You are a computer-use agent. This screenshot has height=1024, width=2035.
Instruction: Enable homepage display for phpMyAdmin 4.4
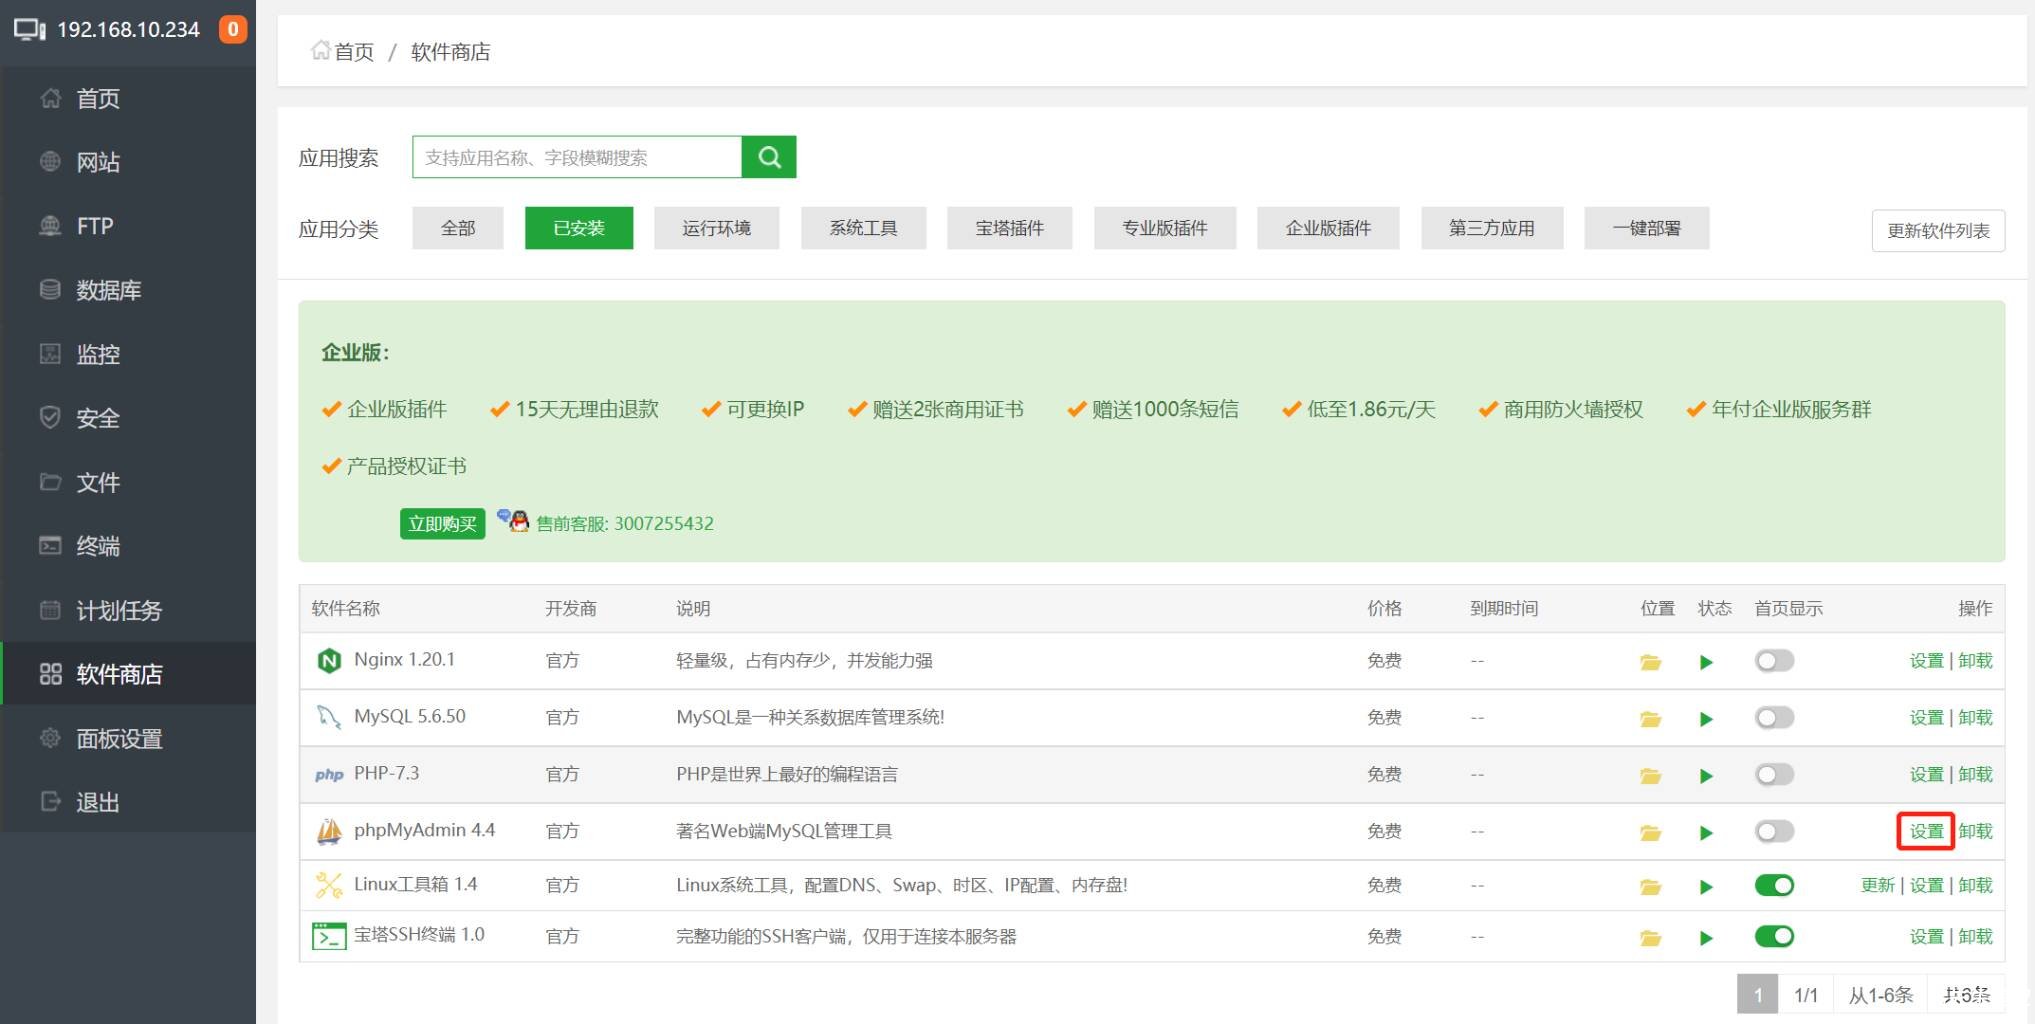(x=1774, y=832)
